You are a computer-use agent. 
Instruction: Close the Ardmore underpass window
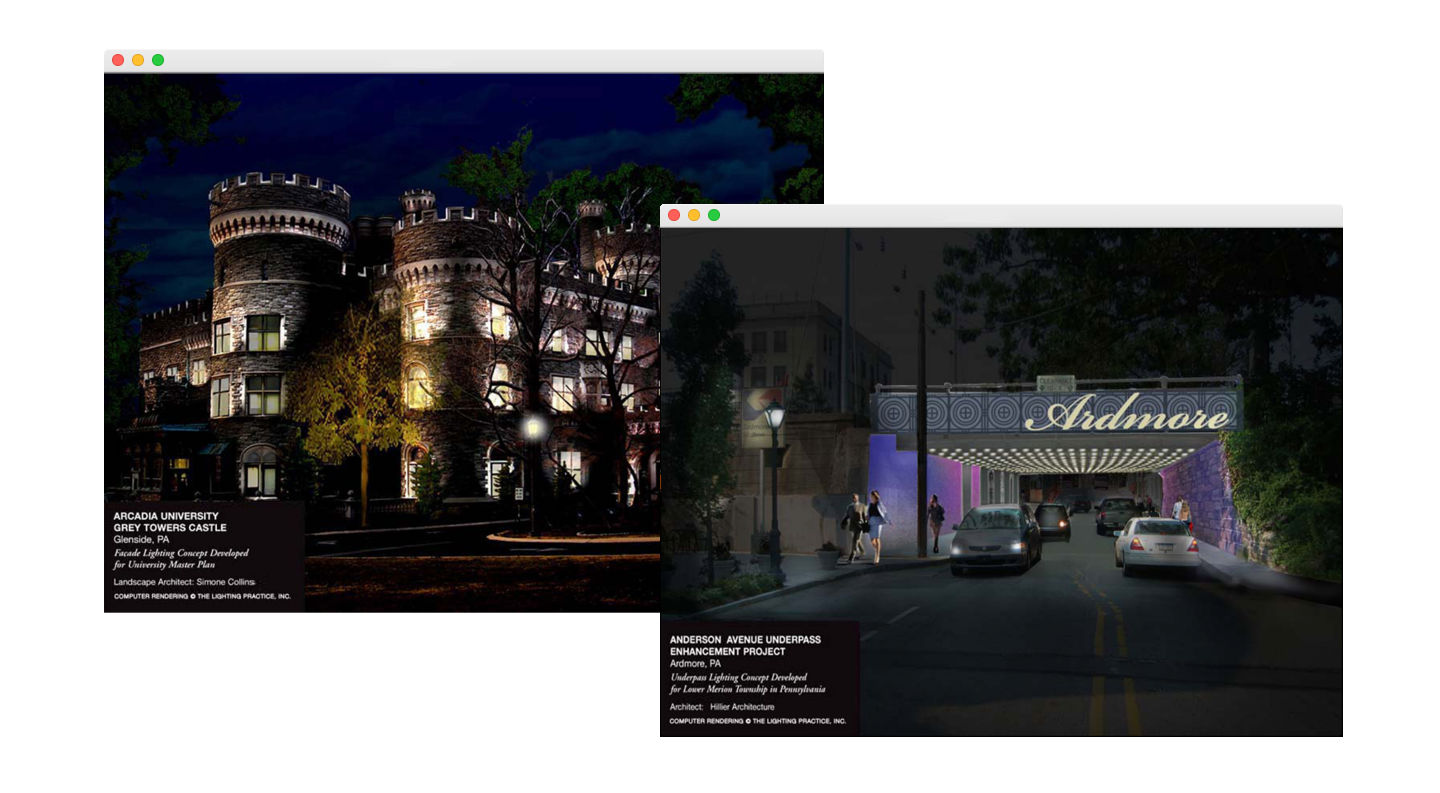click(x=674, y=215)
